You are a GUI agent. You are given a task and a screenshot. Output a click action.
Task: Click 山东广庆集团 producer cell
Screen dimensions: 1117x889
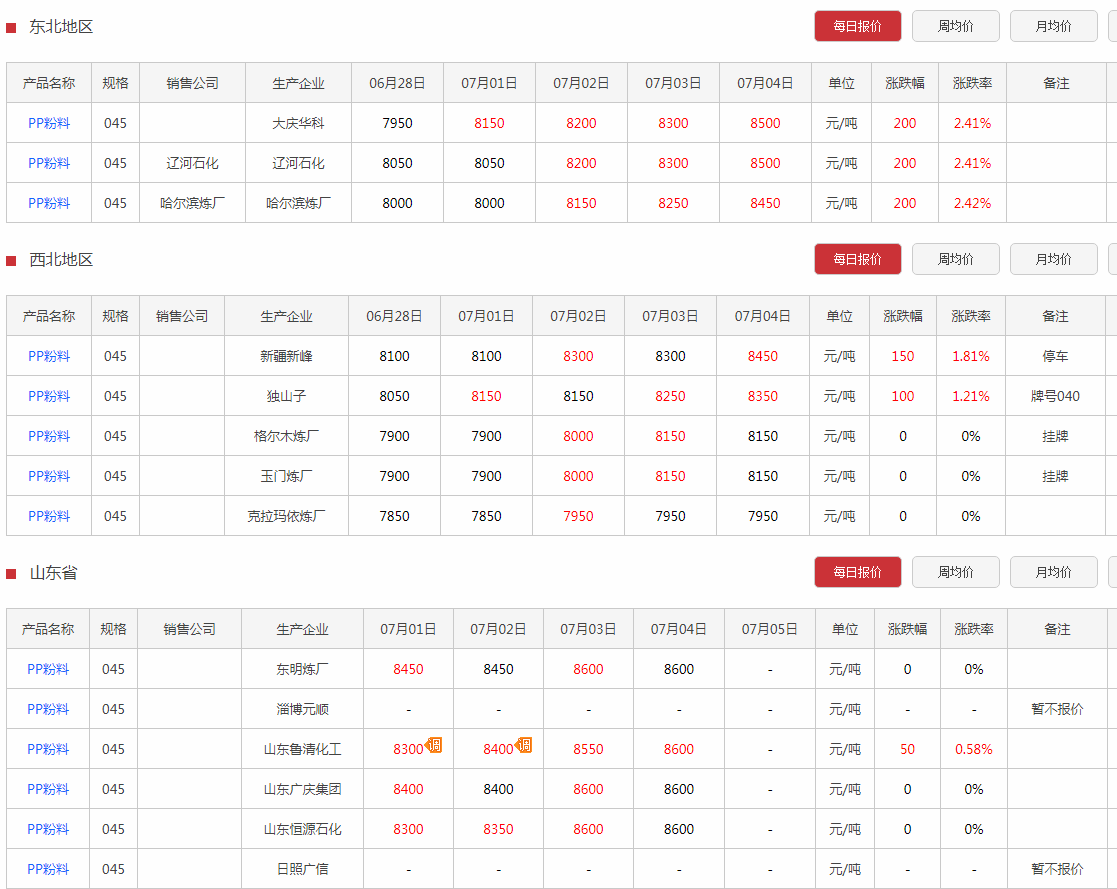click(303, 789)
